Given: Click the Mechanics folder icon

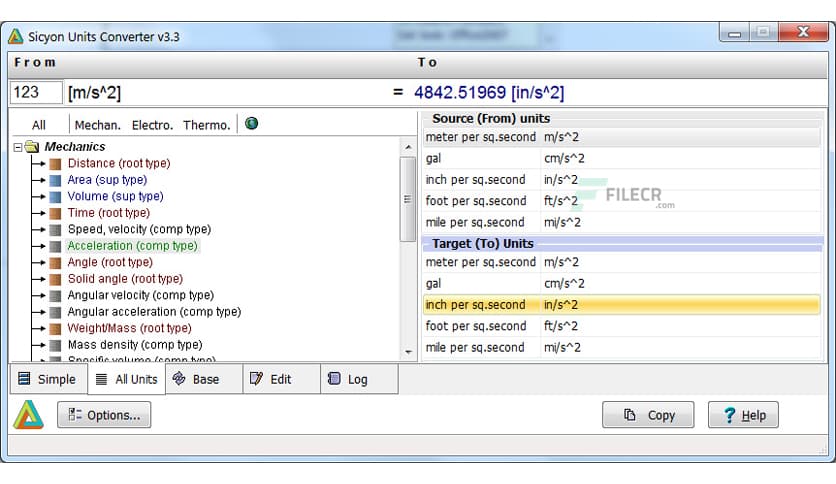Looking at the screenshot, I should click(x=32, y=147).
